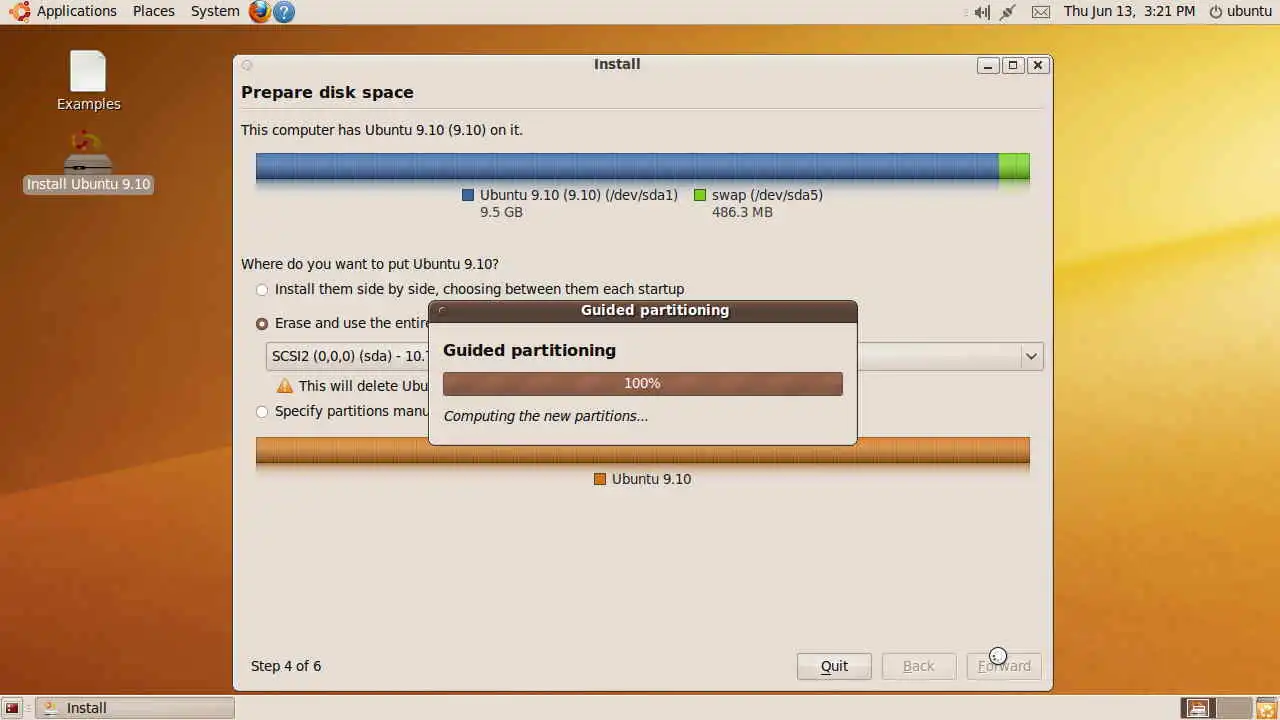1280x720 pixels.
Task: Click the blue sda1 partition in disk bar
Action: [627, 167]
